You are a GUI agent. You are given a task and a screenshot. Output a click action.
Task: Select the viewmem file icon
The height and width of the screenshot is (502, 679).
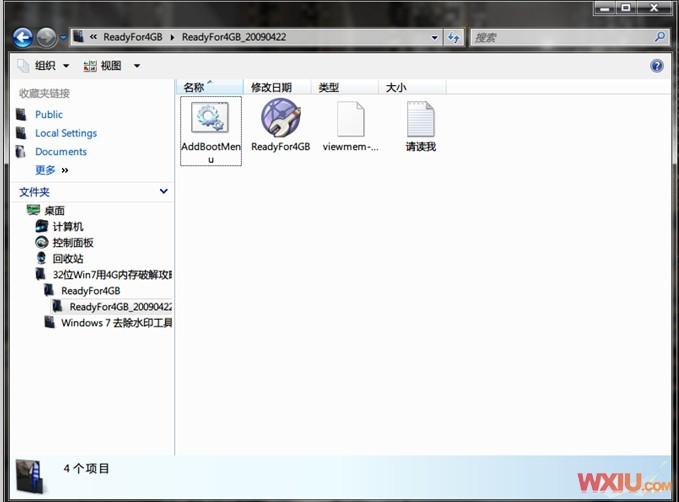point(351,119)
